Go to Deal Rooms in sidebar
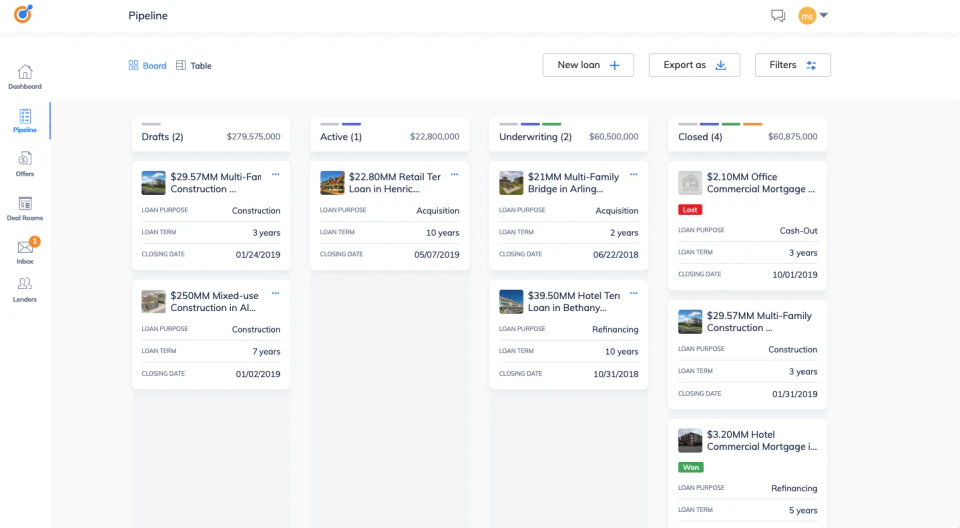This screenshot has height=528, width=960. coord(25,207)
